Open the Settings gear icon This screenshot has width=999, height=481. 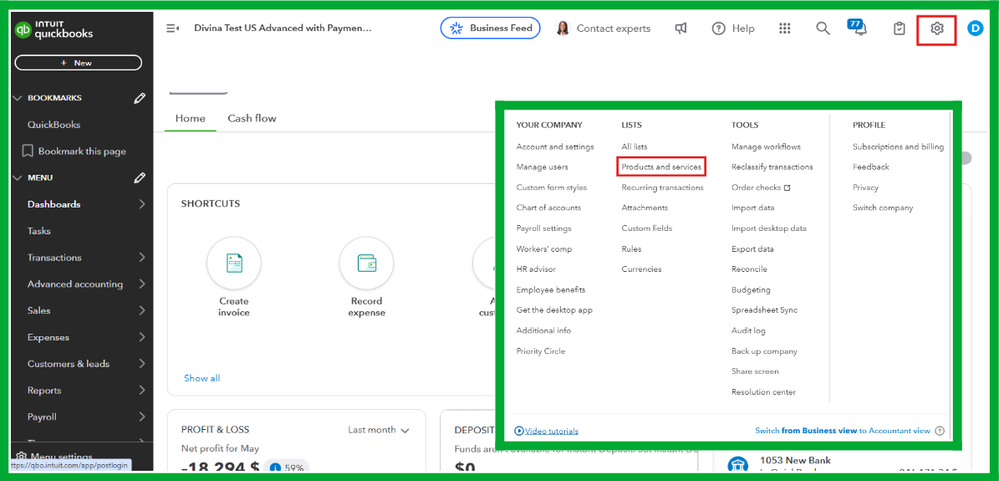937,29
